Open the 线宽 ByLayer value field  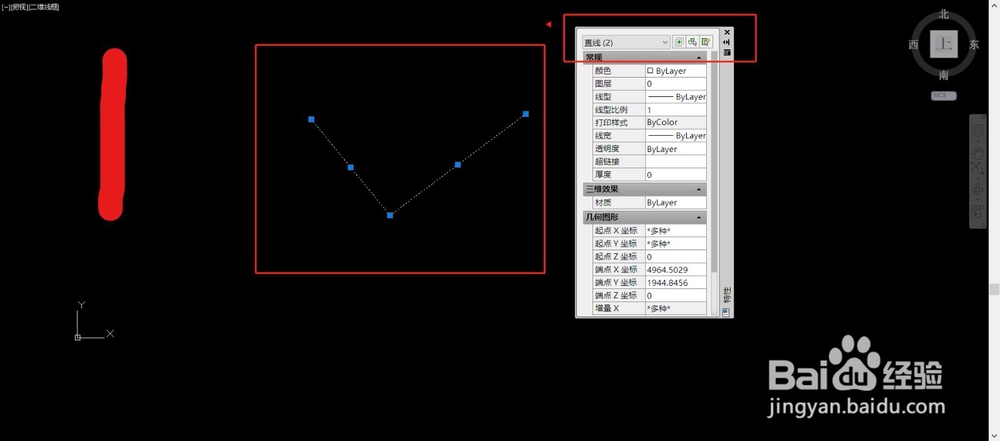(675, 136)
